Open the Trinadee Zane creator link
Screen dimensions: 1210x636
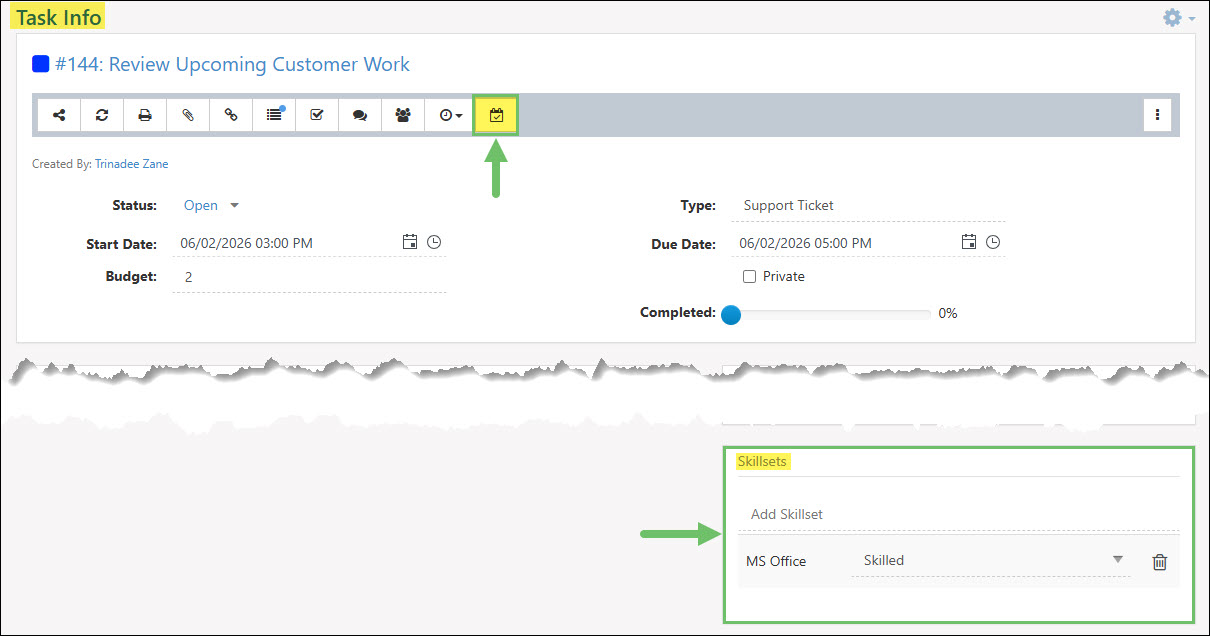coord(132,164)
